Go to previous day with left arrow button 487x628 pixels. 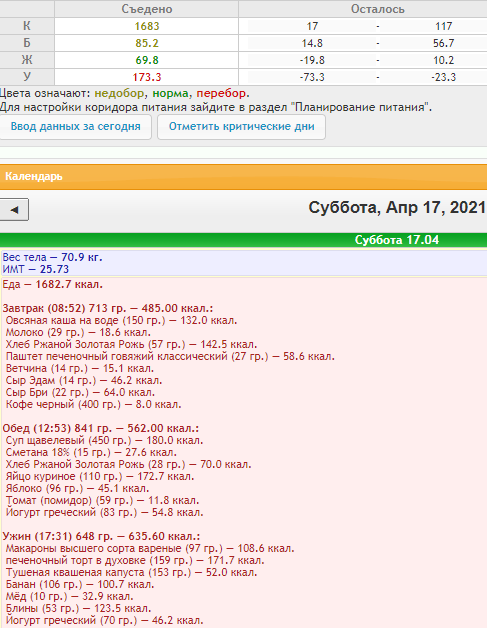click(14, 209)
